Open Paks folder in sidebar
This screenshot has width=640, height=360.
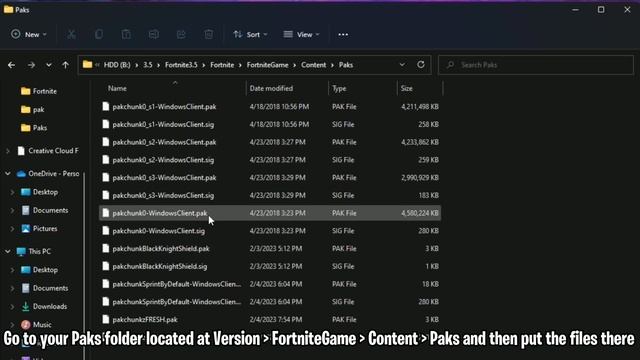click(34, 128)
